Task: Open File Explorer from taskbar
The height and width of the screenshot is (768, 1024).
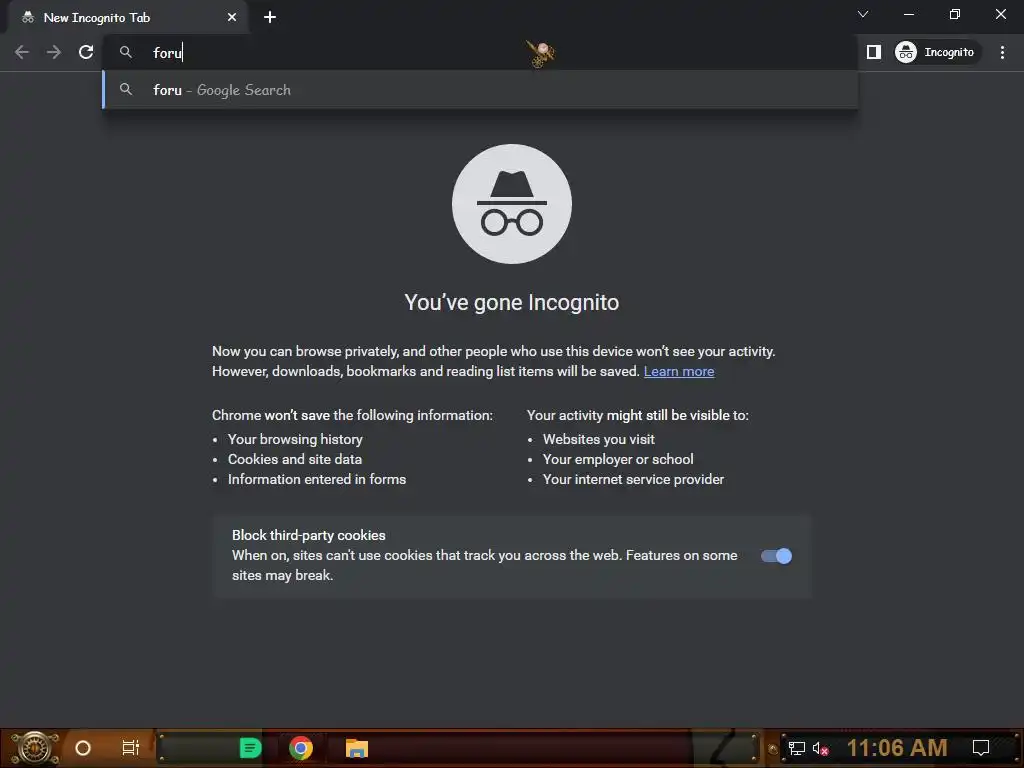Action: [x=357, y=748]
